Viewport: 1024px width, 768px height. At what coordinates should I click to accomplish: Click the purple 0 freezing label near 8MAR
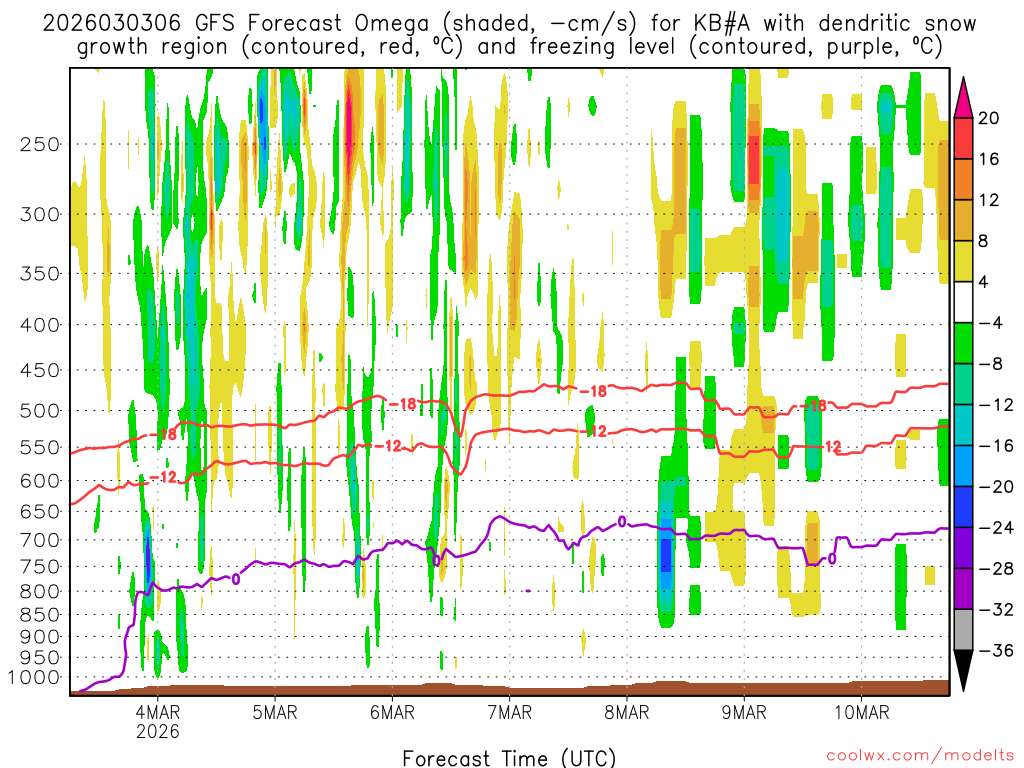622,522
